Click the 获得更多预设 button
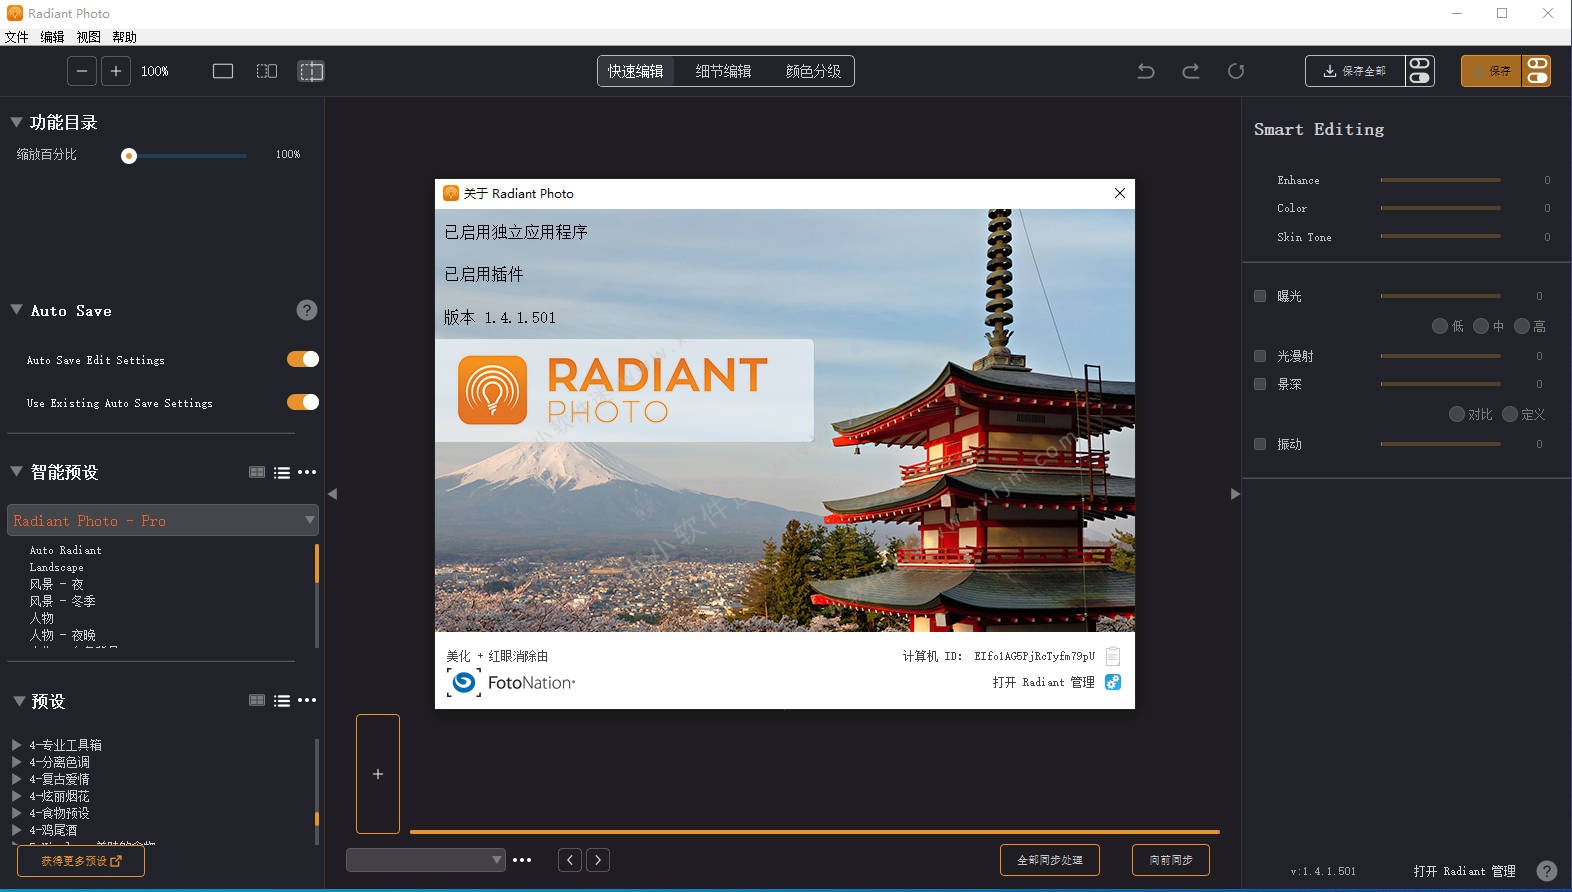The width and height of the screenshot is (1572, 892). (x=81, y=861)
